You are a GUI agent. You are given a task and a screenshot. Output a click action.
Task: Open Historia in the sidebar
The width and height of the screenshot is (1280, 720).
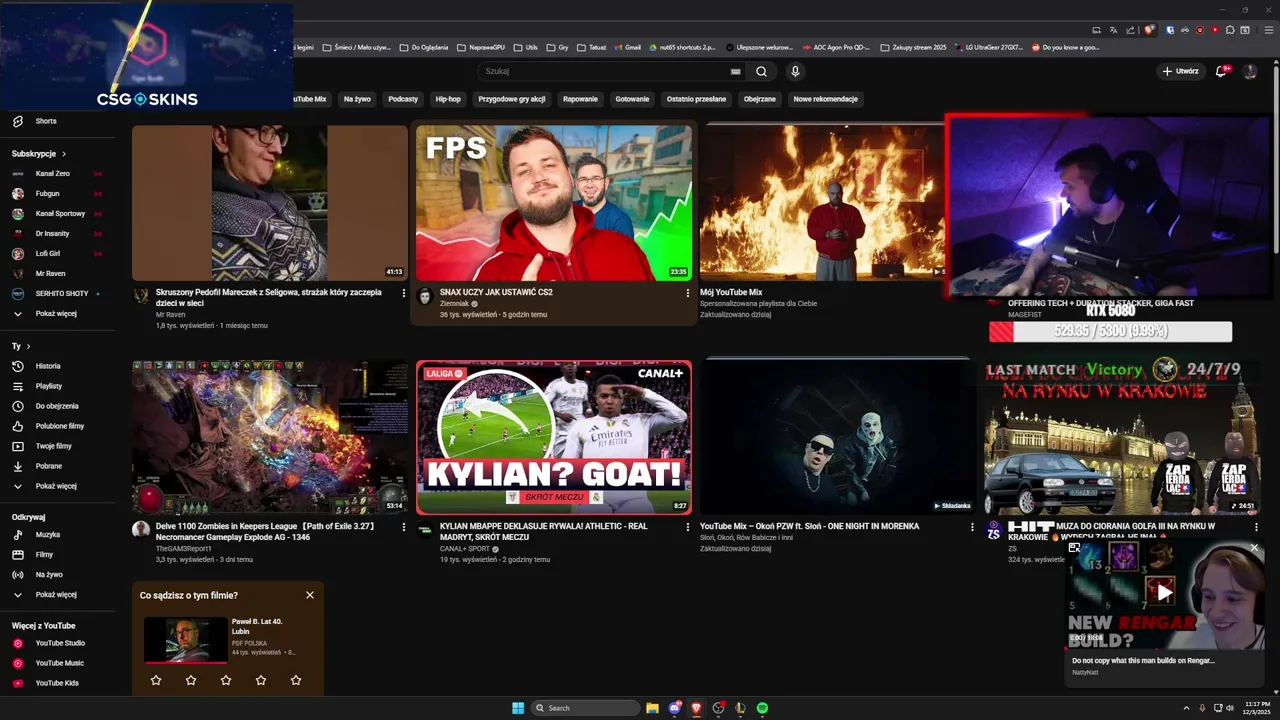[x=48, y=366]
